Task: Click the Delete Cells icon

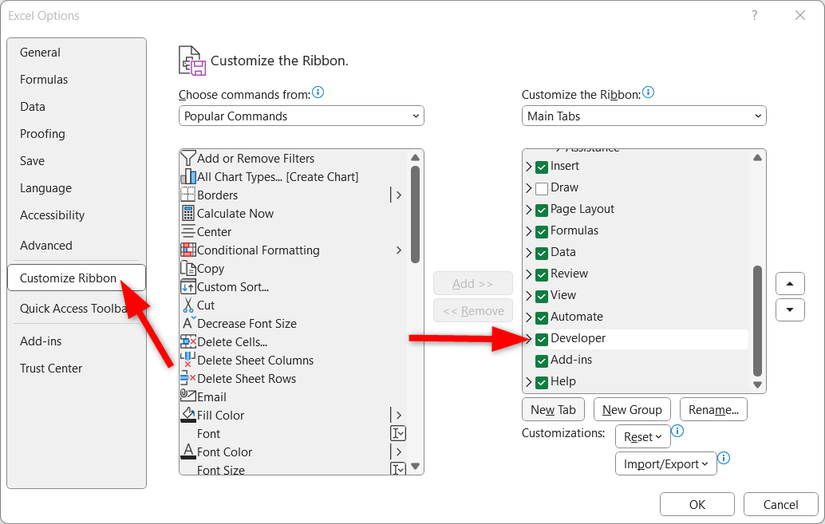Action: (188, 342)
